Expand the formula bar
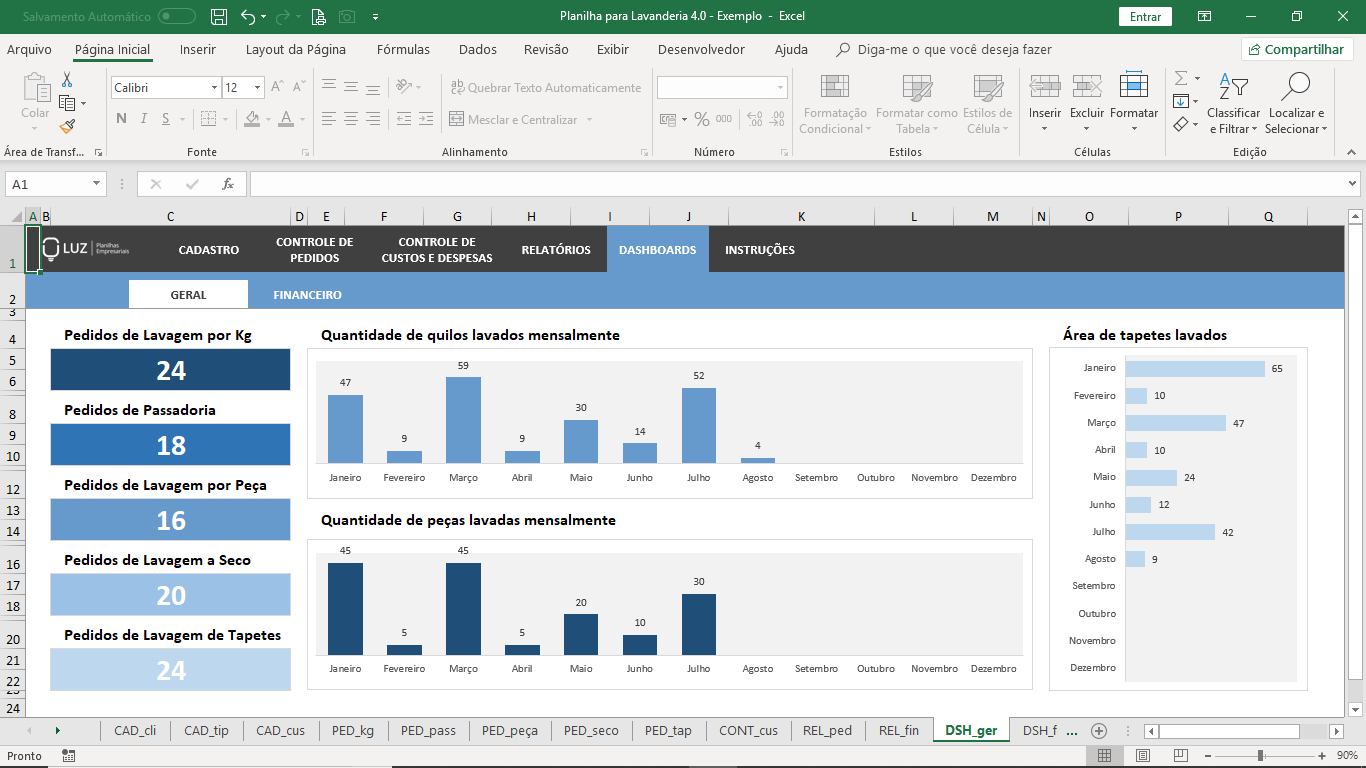1366x768 pixels. tap(1353, 184)
